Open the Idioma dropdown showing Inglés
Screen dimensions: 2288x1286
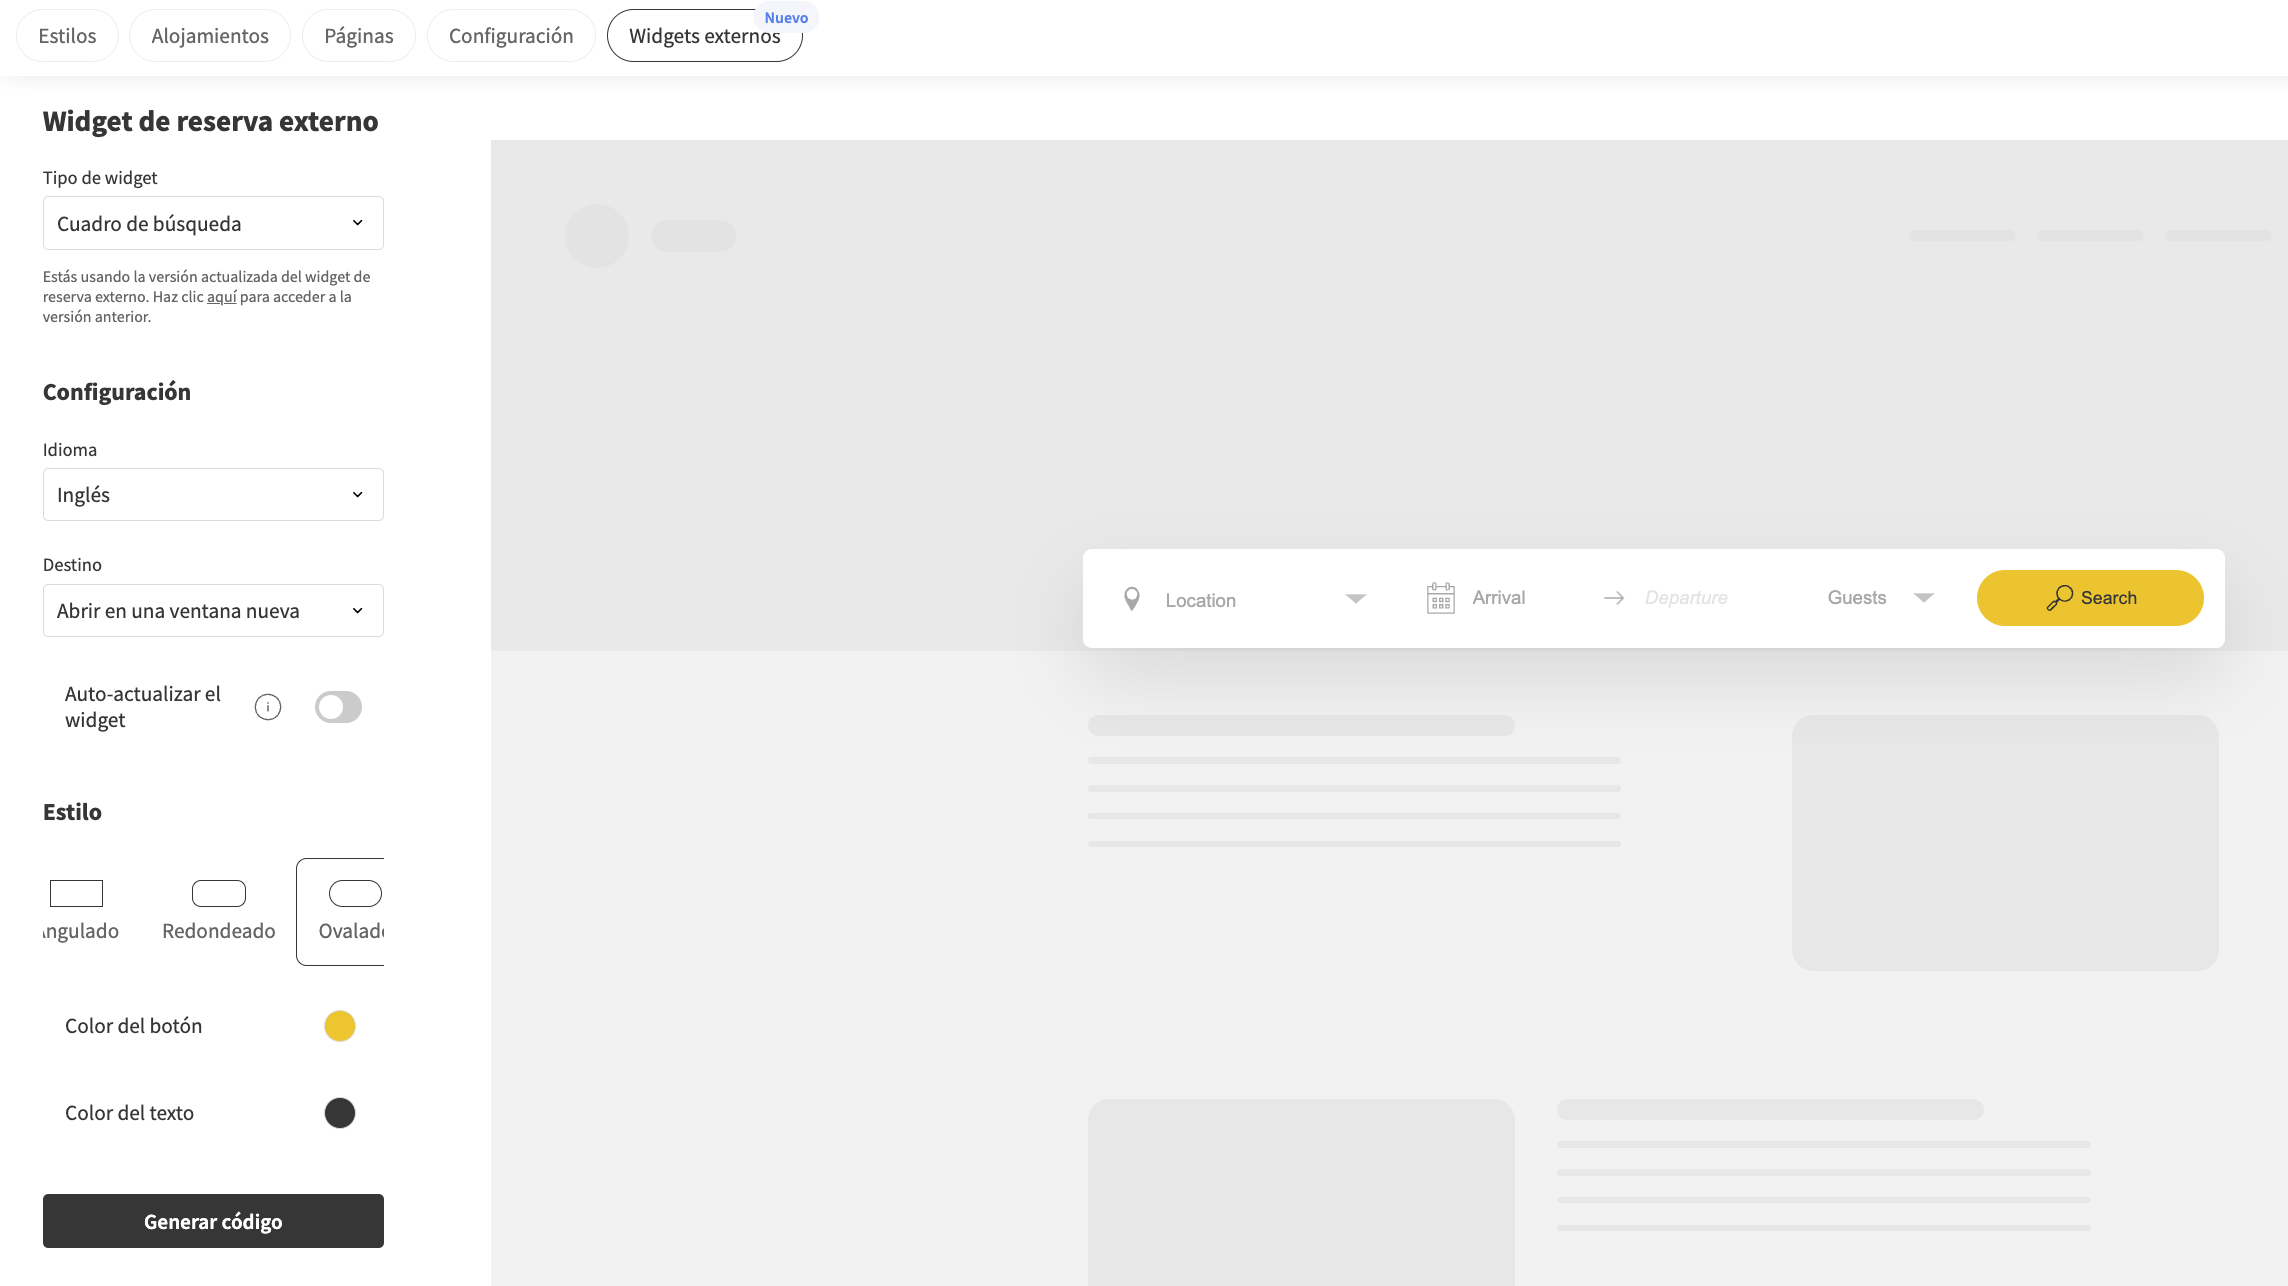pos(213,495)
